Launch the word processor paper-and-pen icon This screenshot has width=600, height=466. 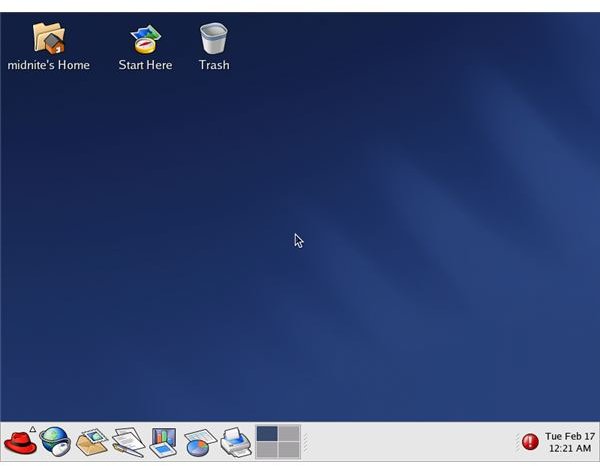pyautogui.click(x=128, y=442)
